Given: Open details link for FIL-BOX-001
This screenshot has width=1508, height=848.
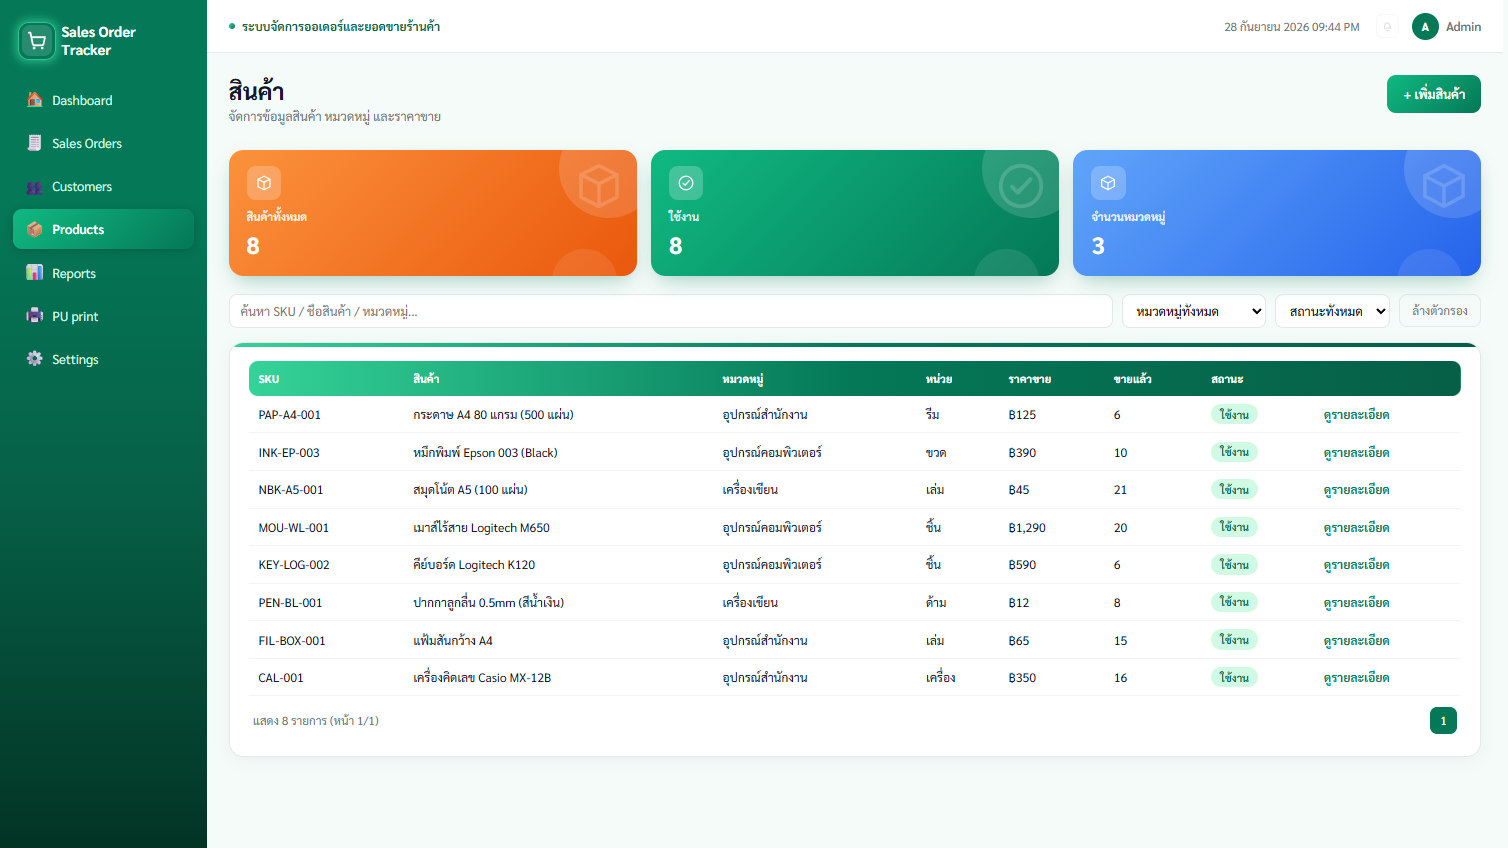Looking at the screenshot, I should click(1356, 641).
